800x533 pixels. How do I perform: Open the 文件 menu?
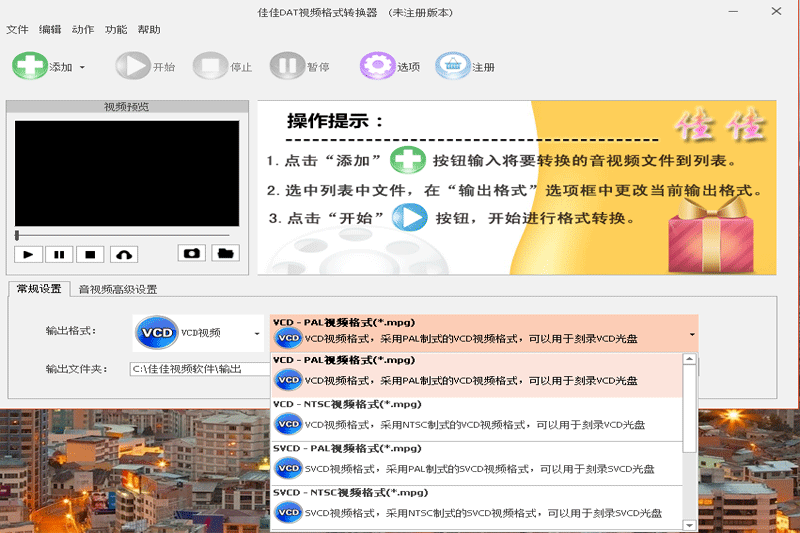click(17, 30)
